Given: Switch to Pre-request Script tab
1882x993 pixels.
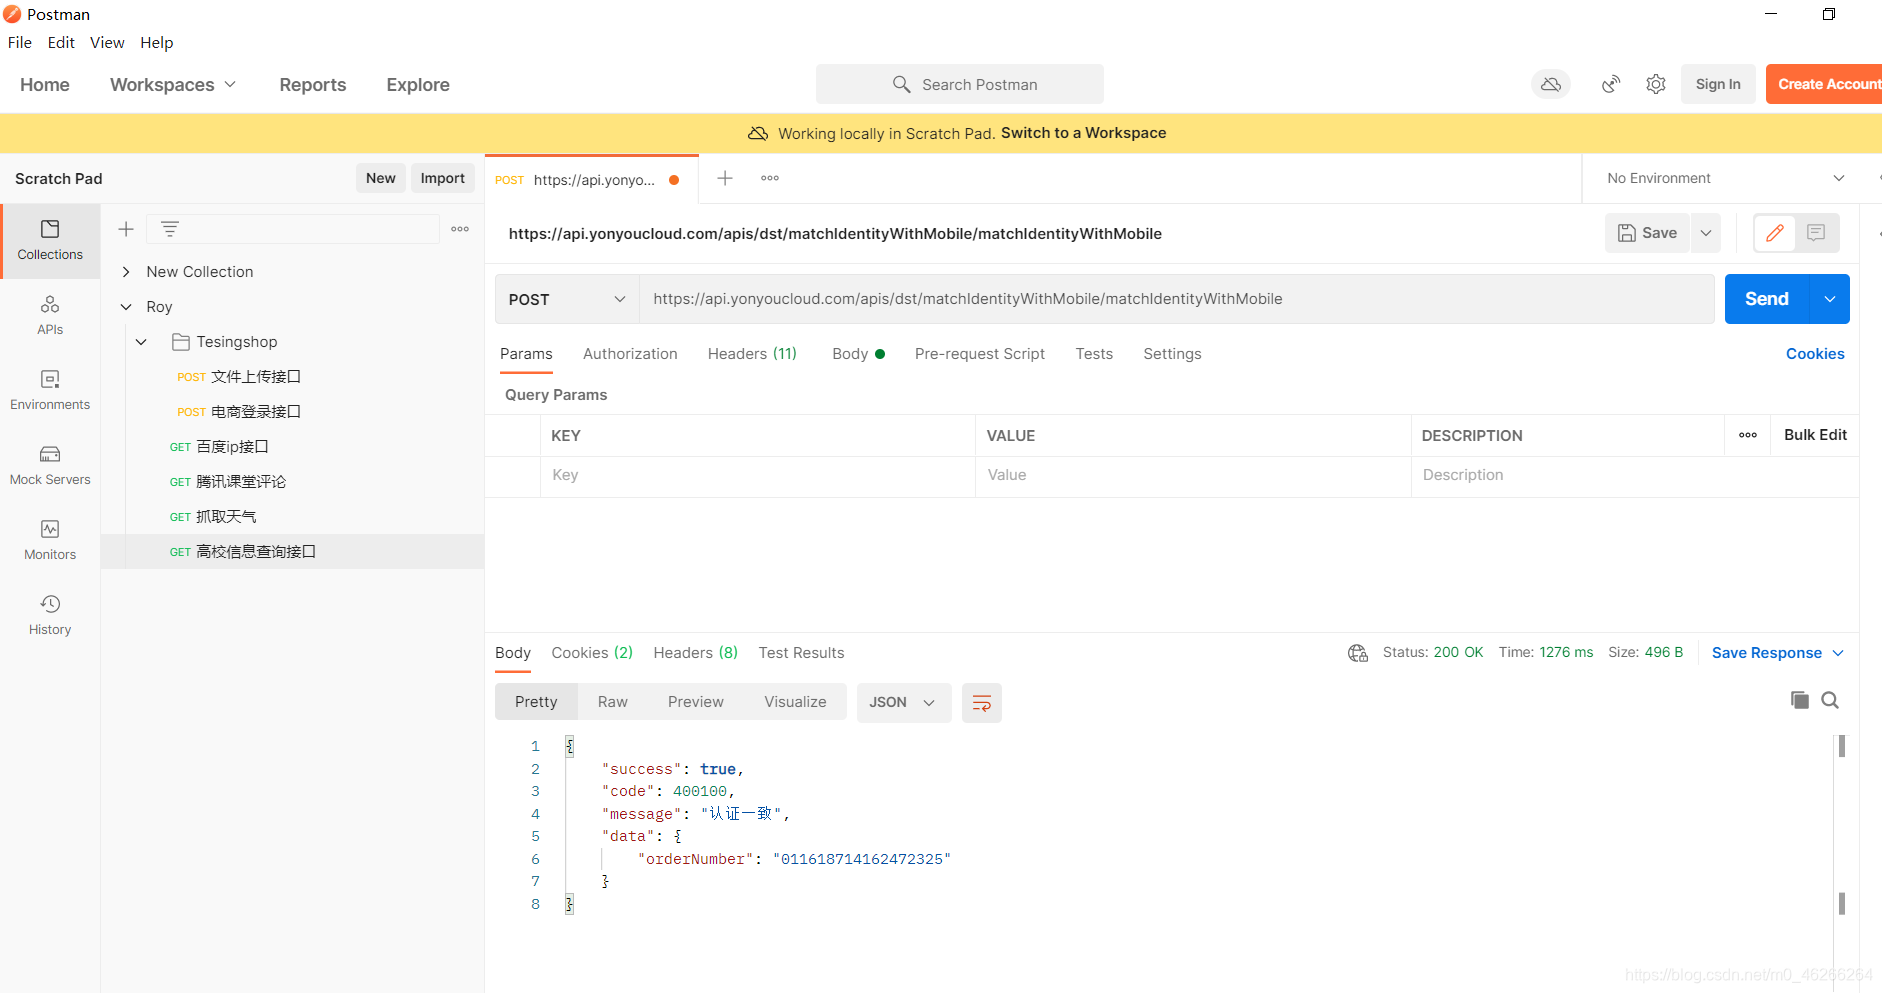Looking at the screenshot, I should 980,354.
